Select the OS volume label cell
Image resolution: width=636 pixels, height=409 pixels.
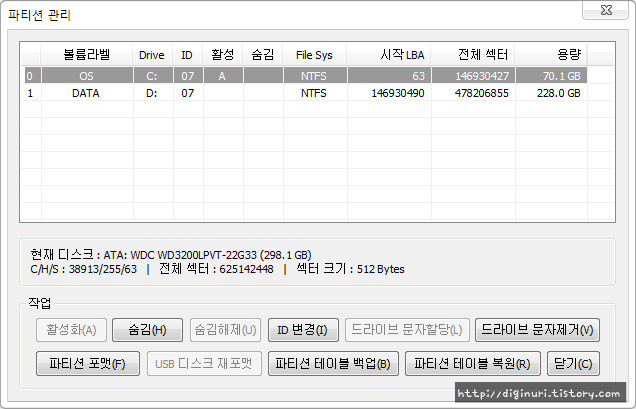click(x=87, y=76)
